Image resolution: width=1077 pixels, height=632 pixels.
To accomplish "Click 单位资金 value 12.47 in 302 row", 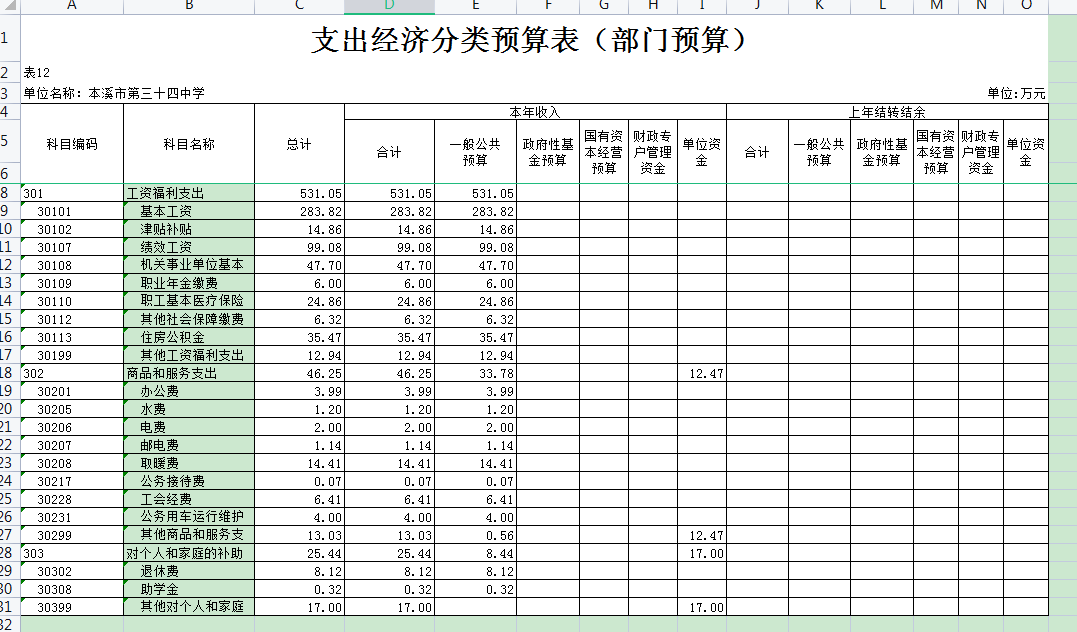I will pos(702,373).
